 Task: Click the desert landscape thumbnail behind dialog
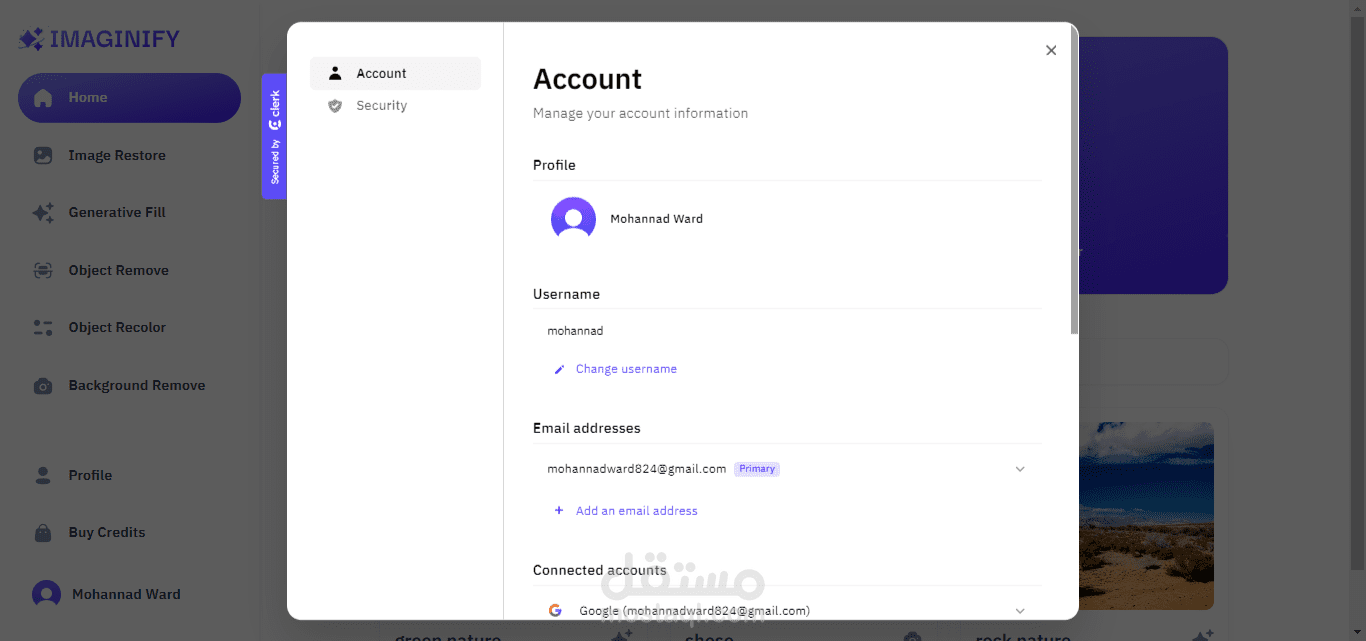(1146, 515)
